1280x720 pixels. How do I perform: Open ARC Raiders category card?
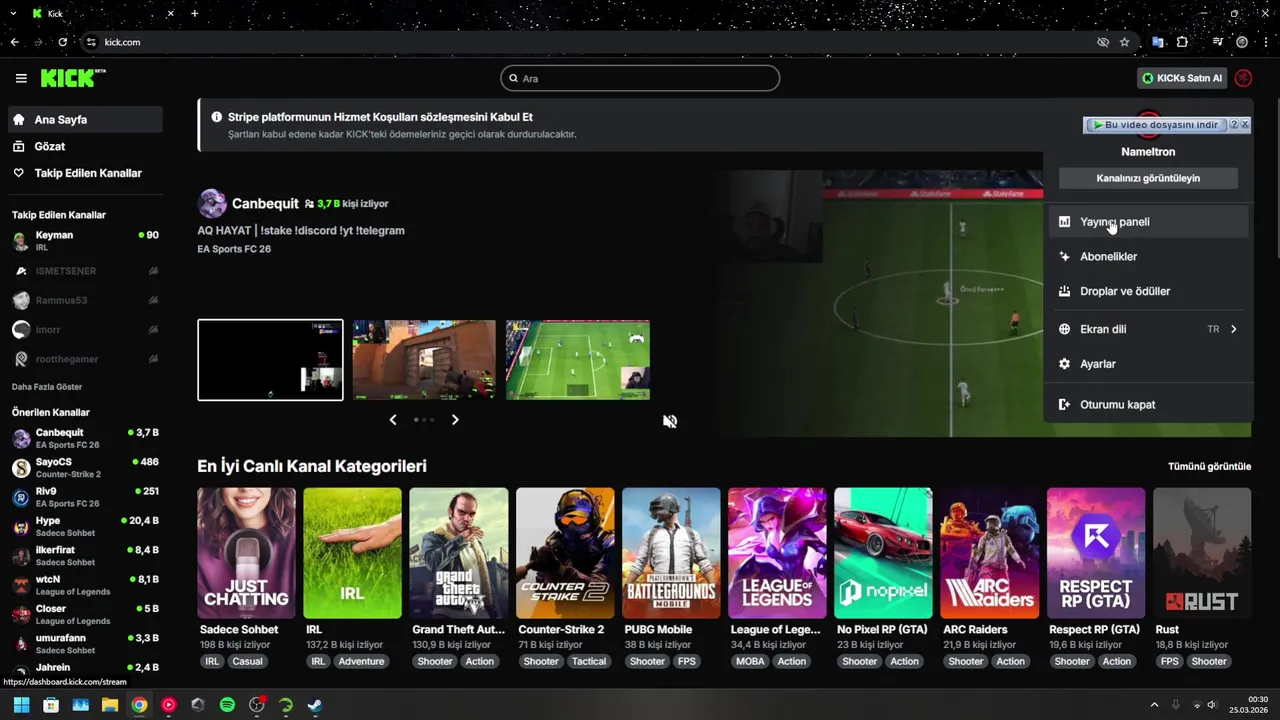pos(990,553)
